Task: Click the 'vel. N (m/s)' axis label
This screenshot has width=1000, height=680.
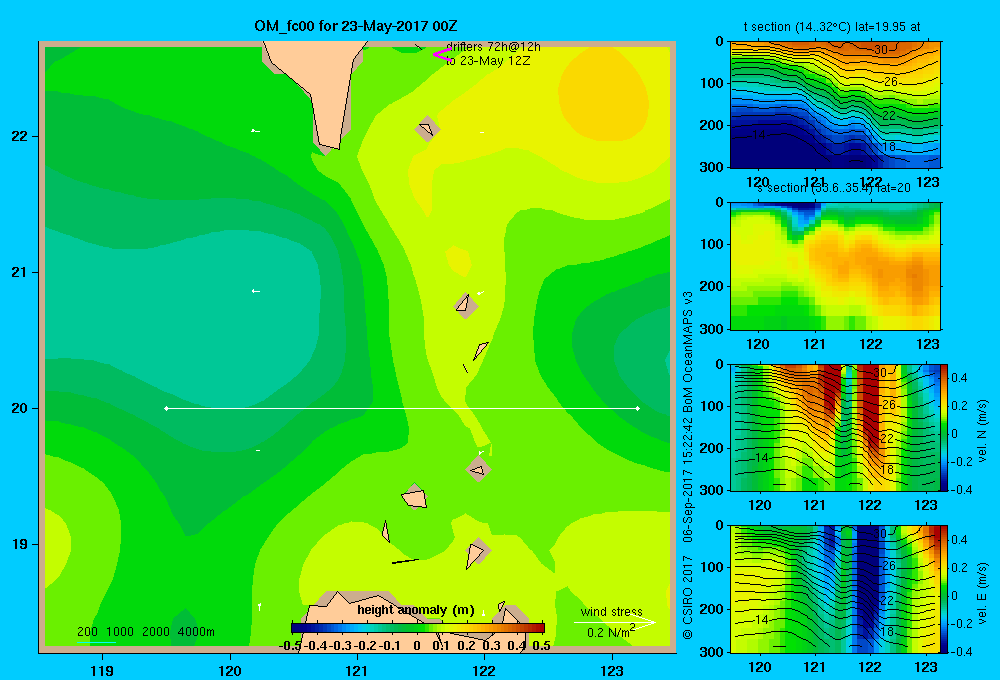Action: (982, 431)
